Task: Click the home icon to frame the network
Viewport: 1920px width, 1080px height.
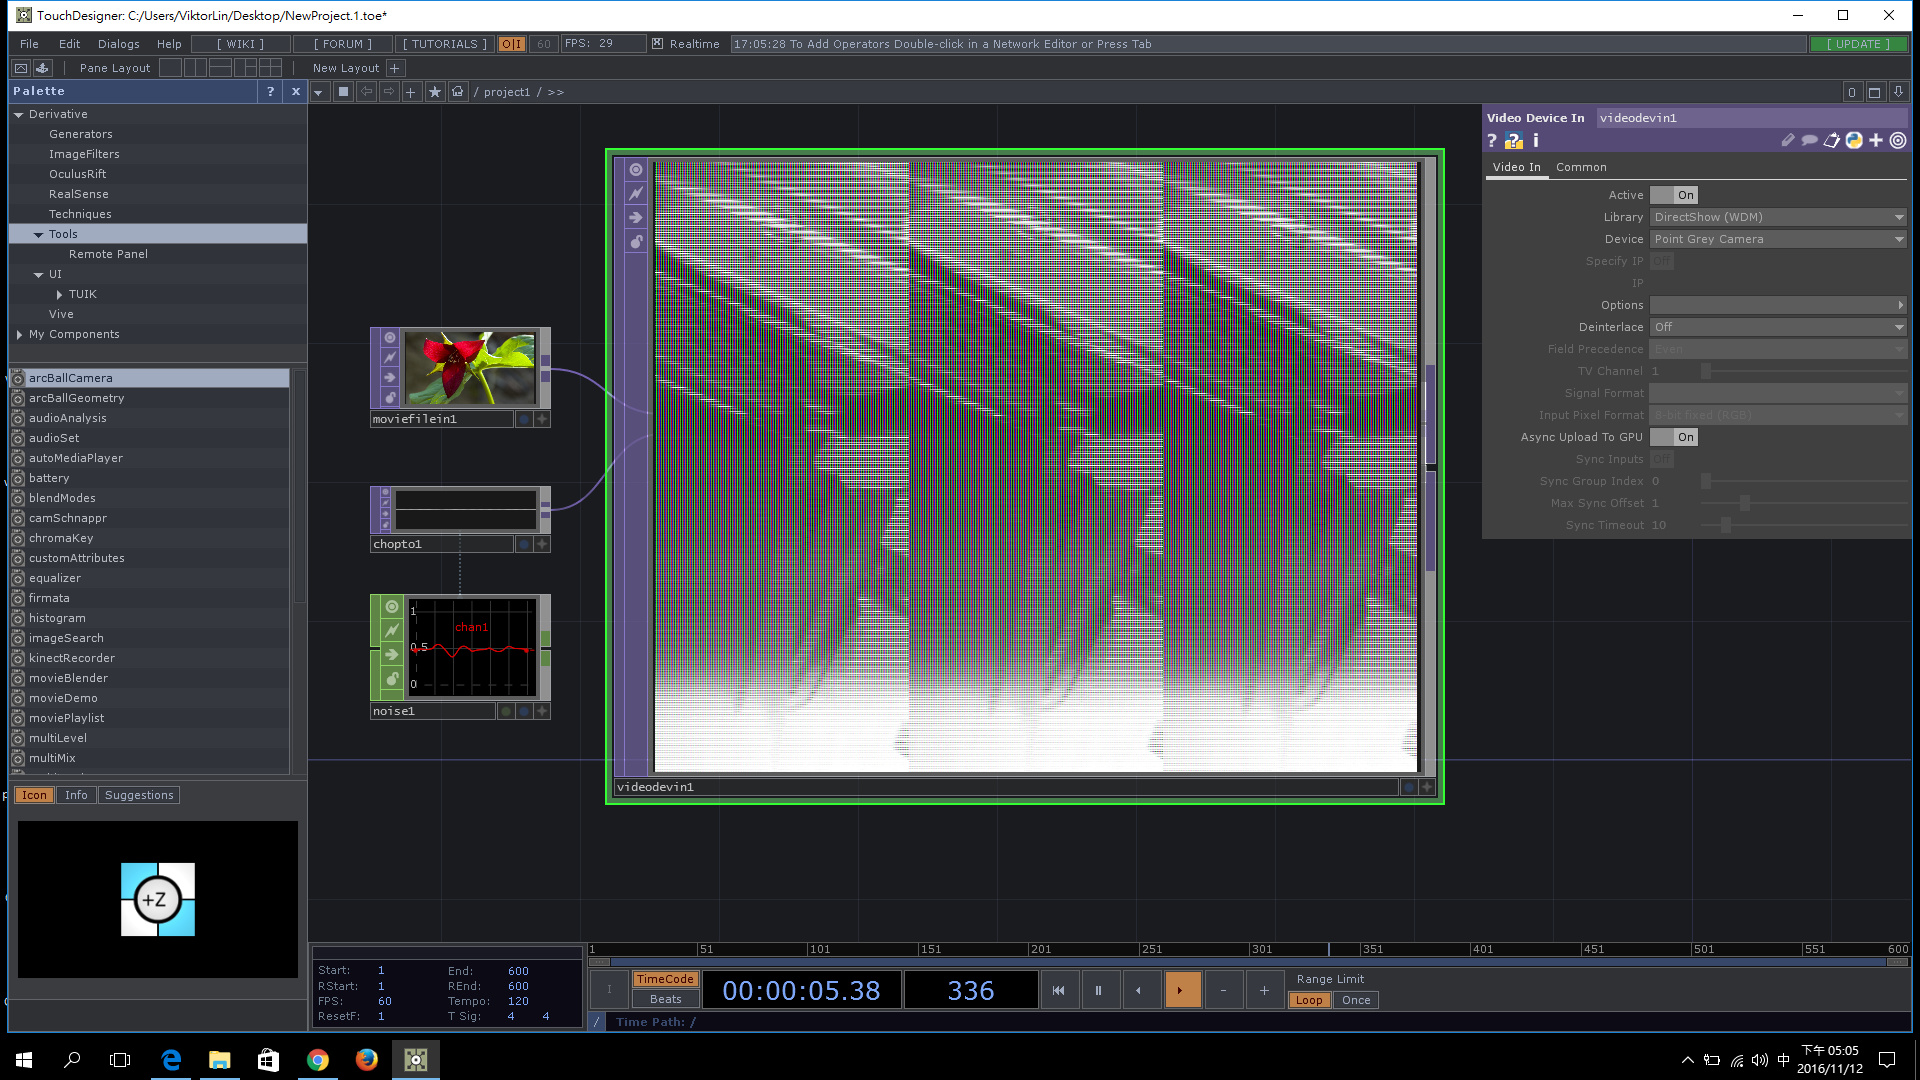Action: pos(458,91)
